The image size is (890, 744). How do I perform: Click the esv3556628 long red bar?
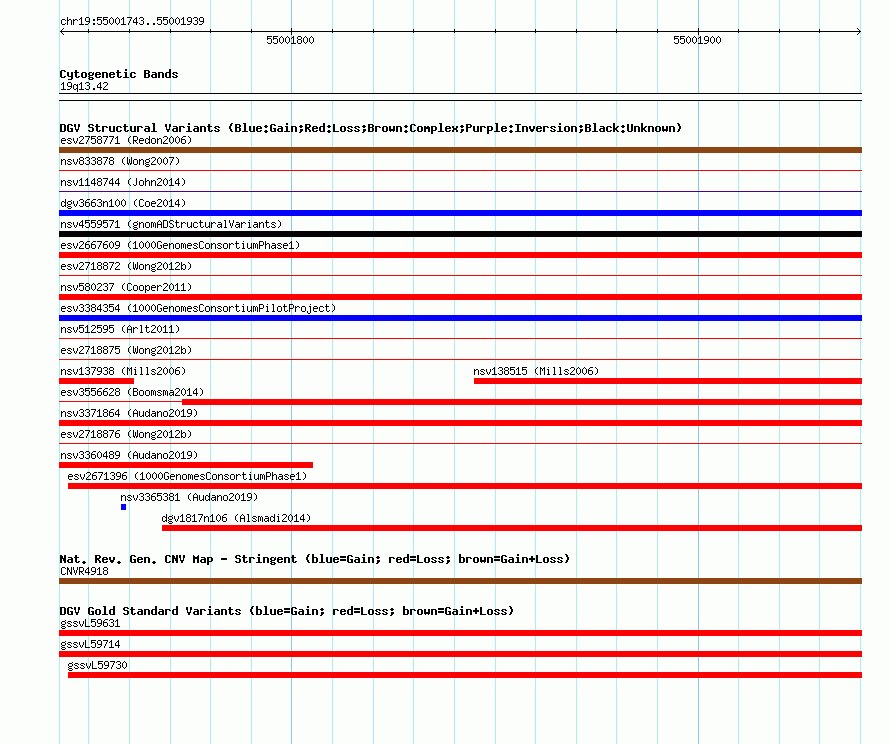point(522,402)
